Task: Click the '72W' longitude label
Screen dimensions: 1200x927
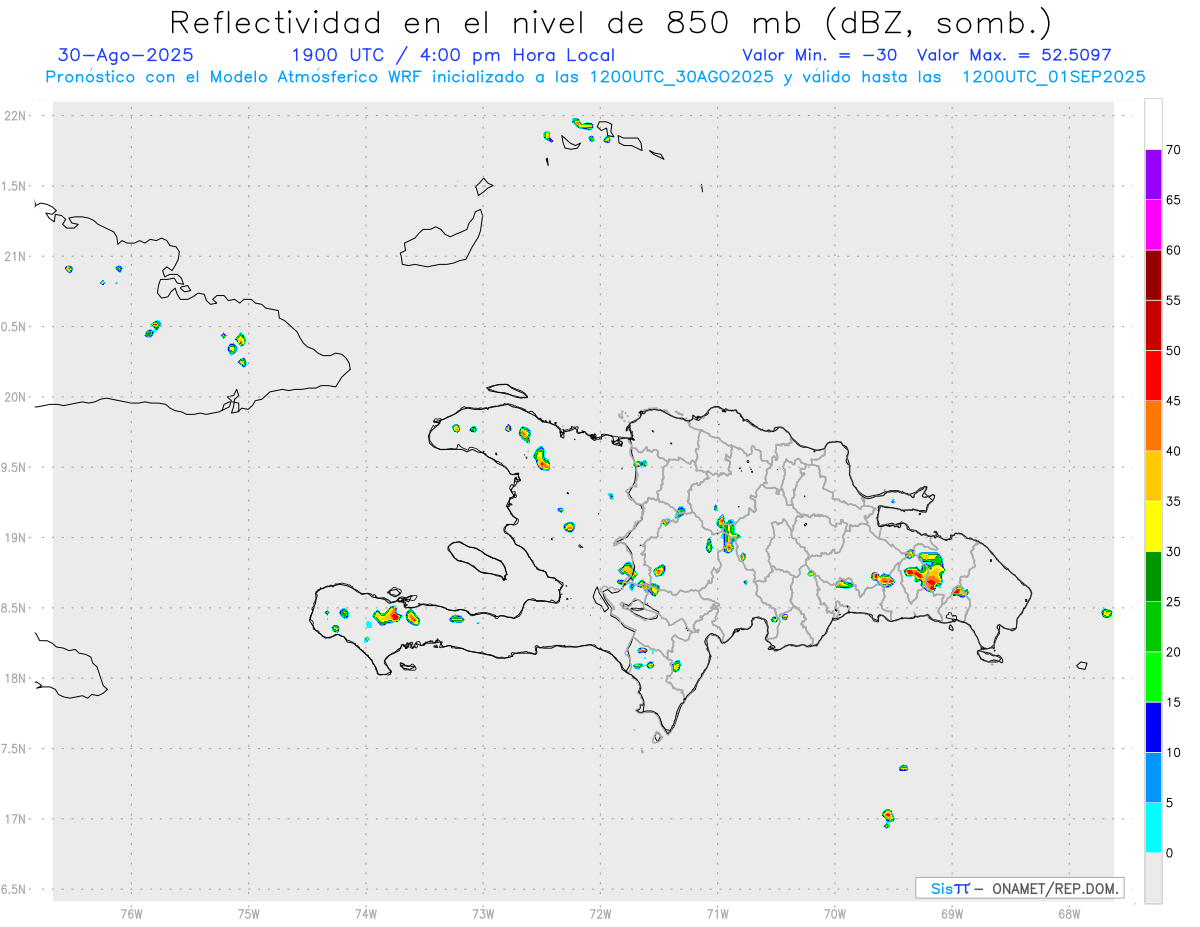Action: point(600,914)
